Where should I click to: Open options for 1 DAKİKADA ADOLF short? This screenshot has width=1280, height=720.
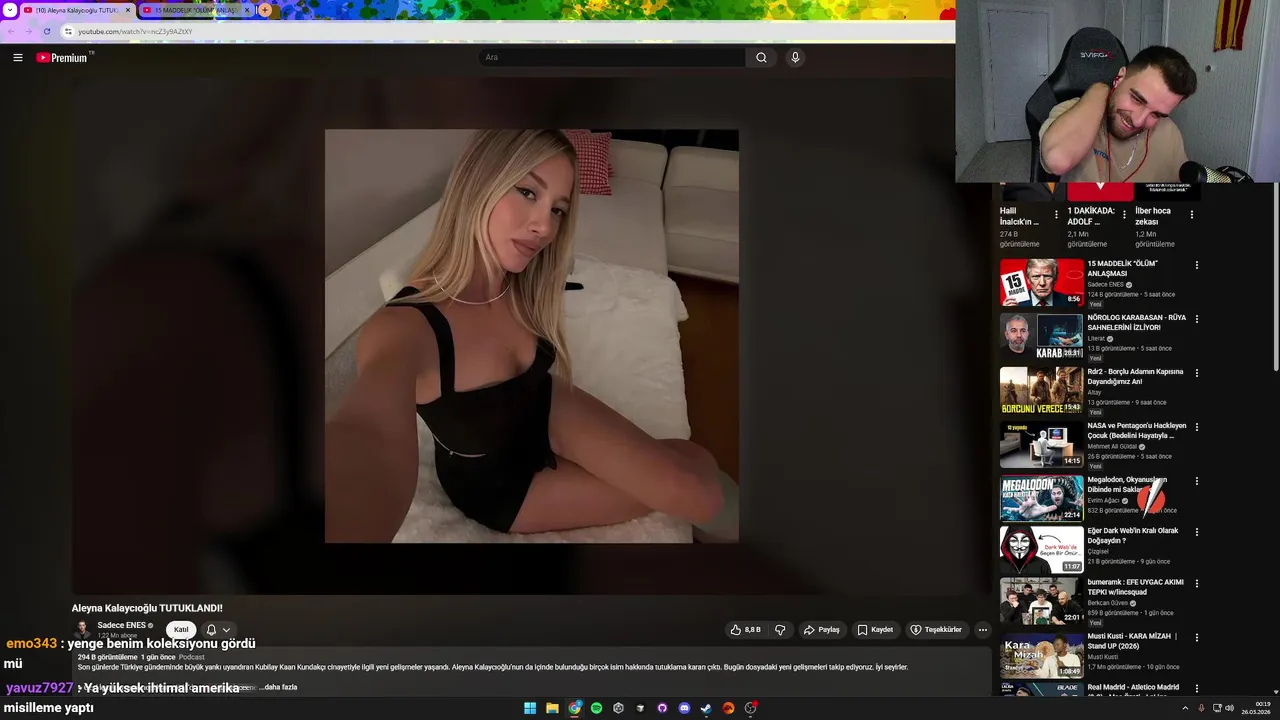pos(1124,215)
